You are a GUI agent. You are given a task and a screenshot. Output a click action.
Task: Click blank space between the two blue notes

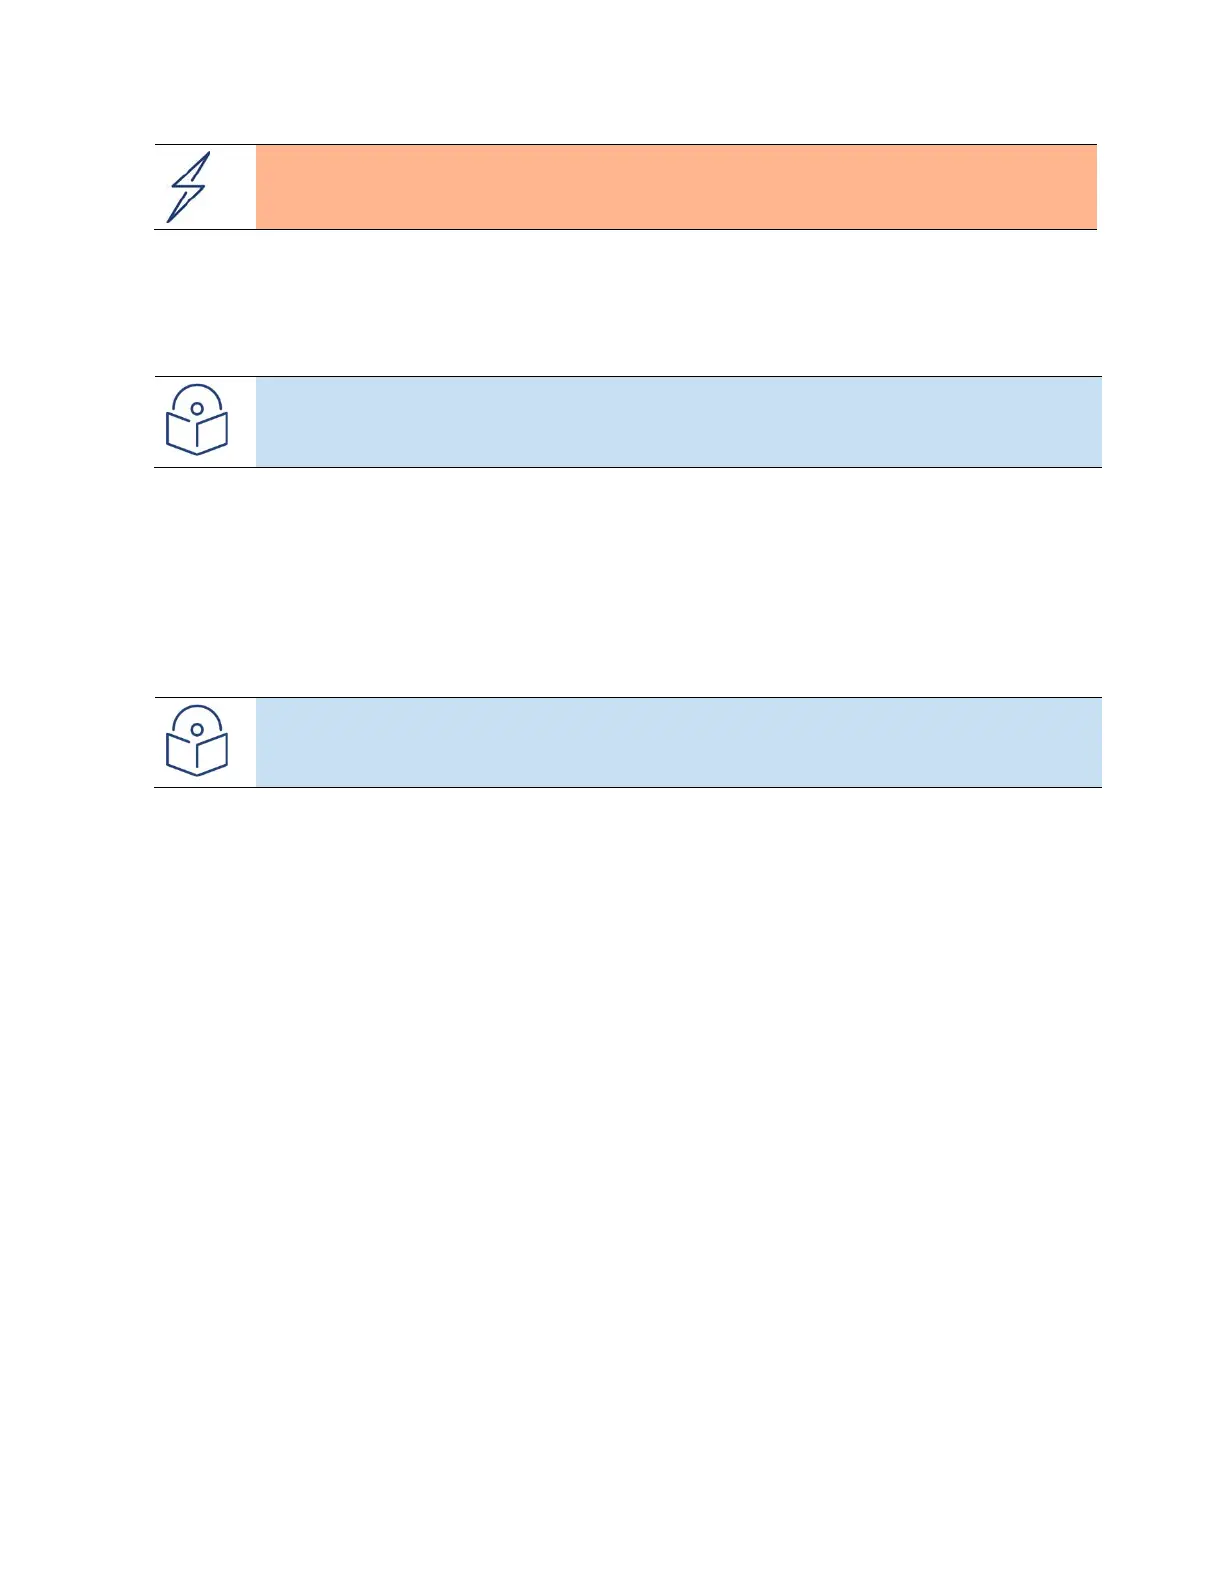[612, 582]
